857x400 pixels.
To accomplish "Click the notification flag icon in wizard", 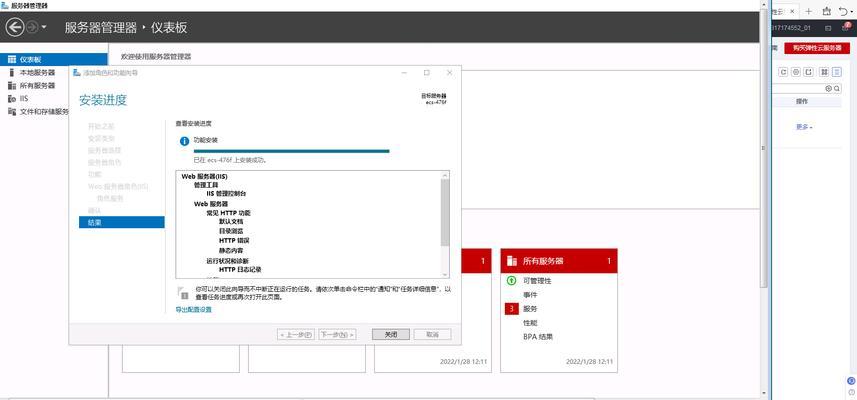I will [183, 292].
